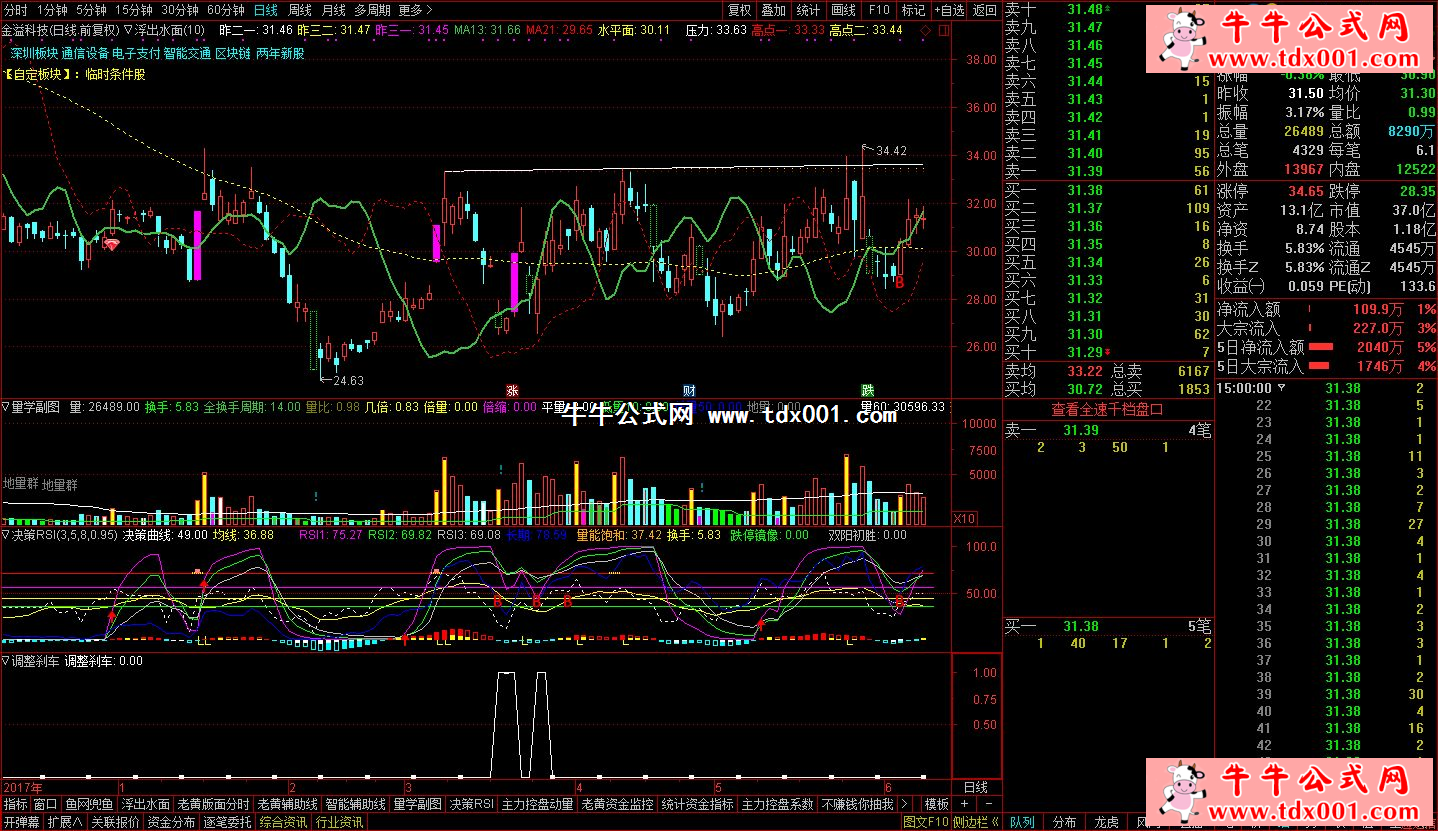Viewport: 1438px width, 831px height.
Task: Choose the 智能辅助线 indicator tab
Action: click(x=356, y=804)
